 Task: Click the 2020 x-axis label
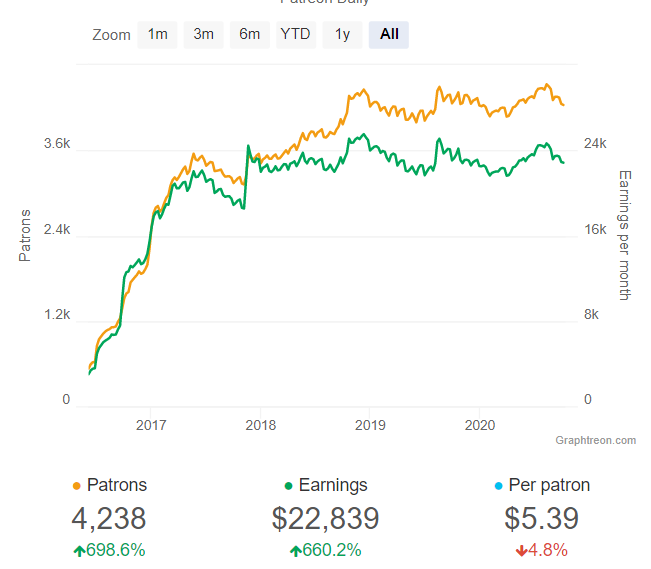(x=480, y=425)
